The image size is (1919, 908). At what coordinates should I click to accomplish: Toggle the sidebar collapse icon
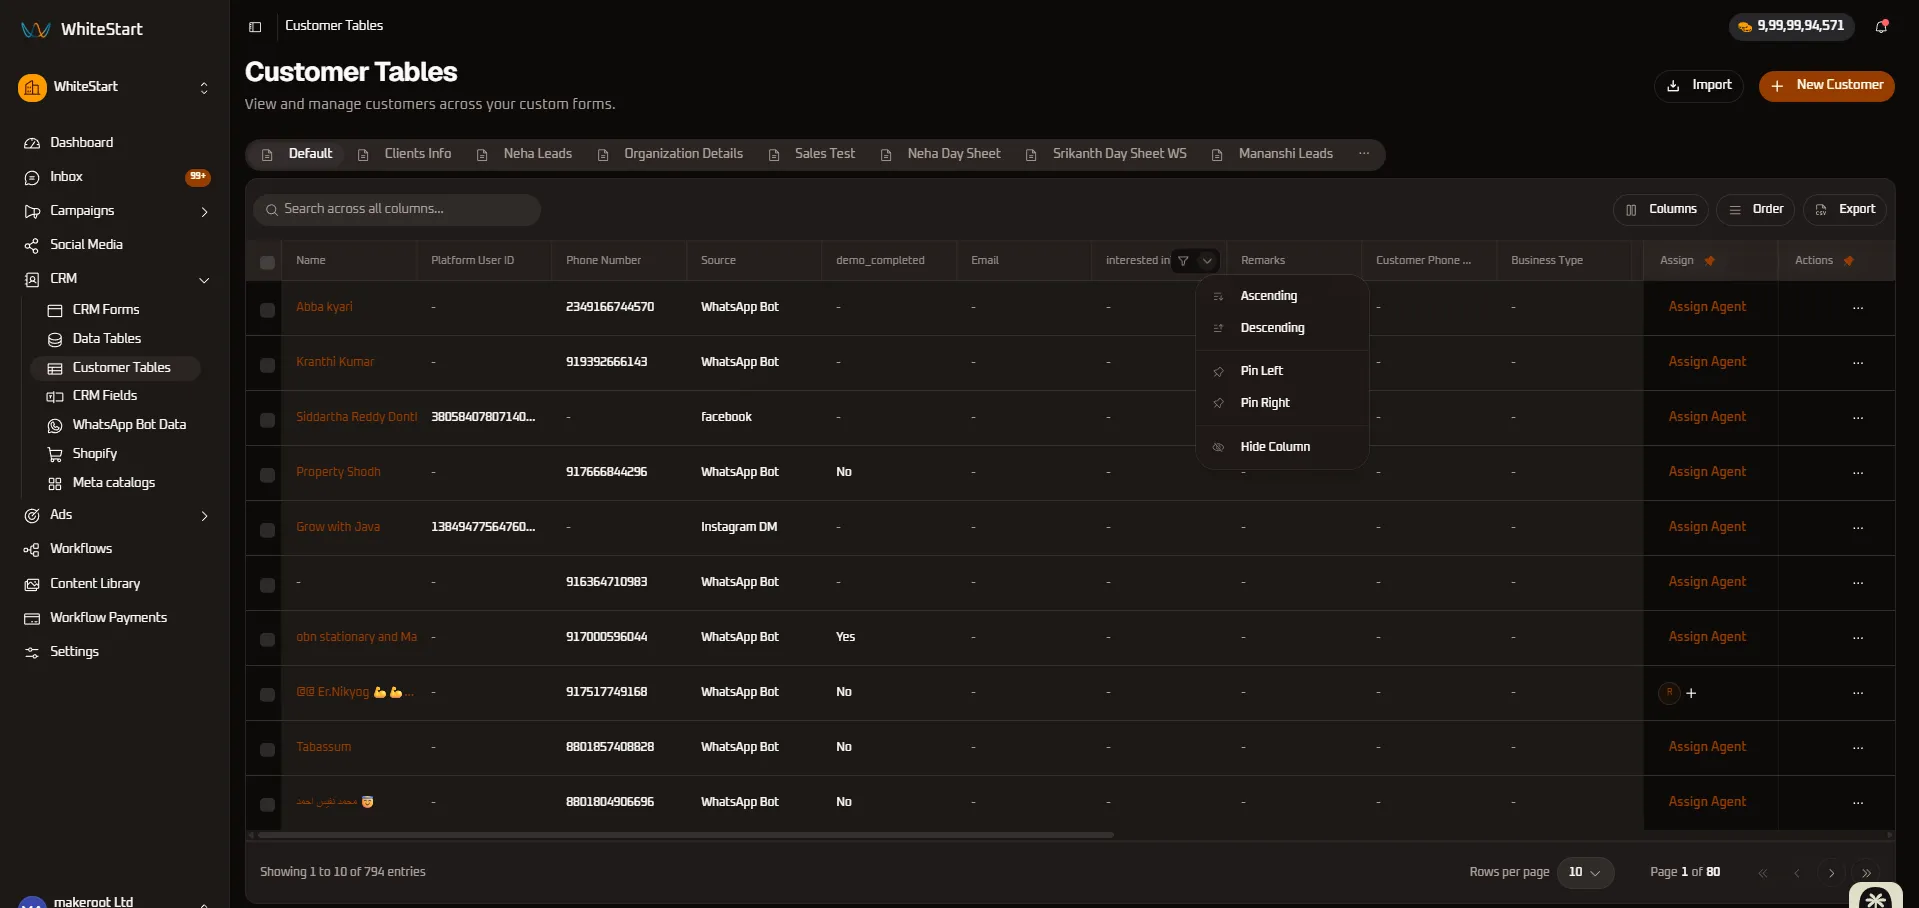pos(255,27)
